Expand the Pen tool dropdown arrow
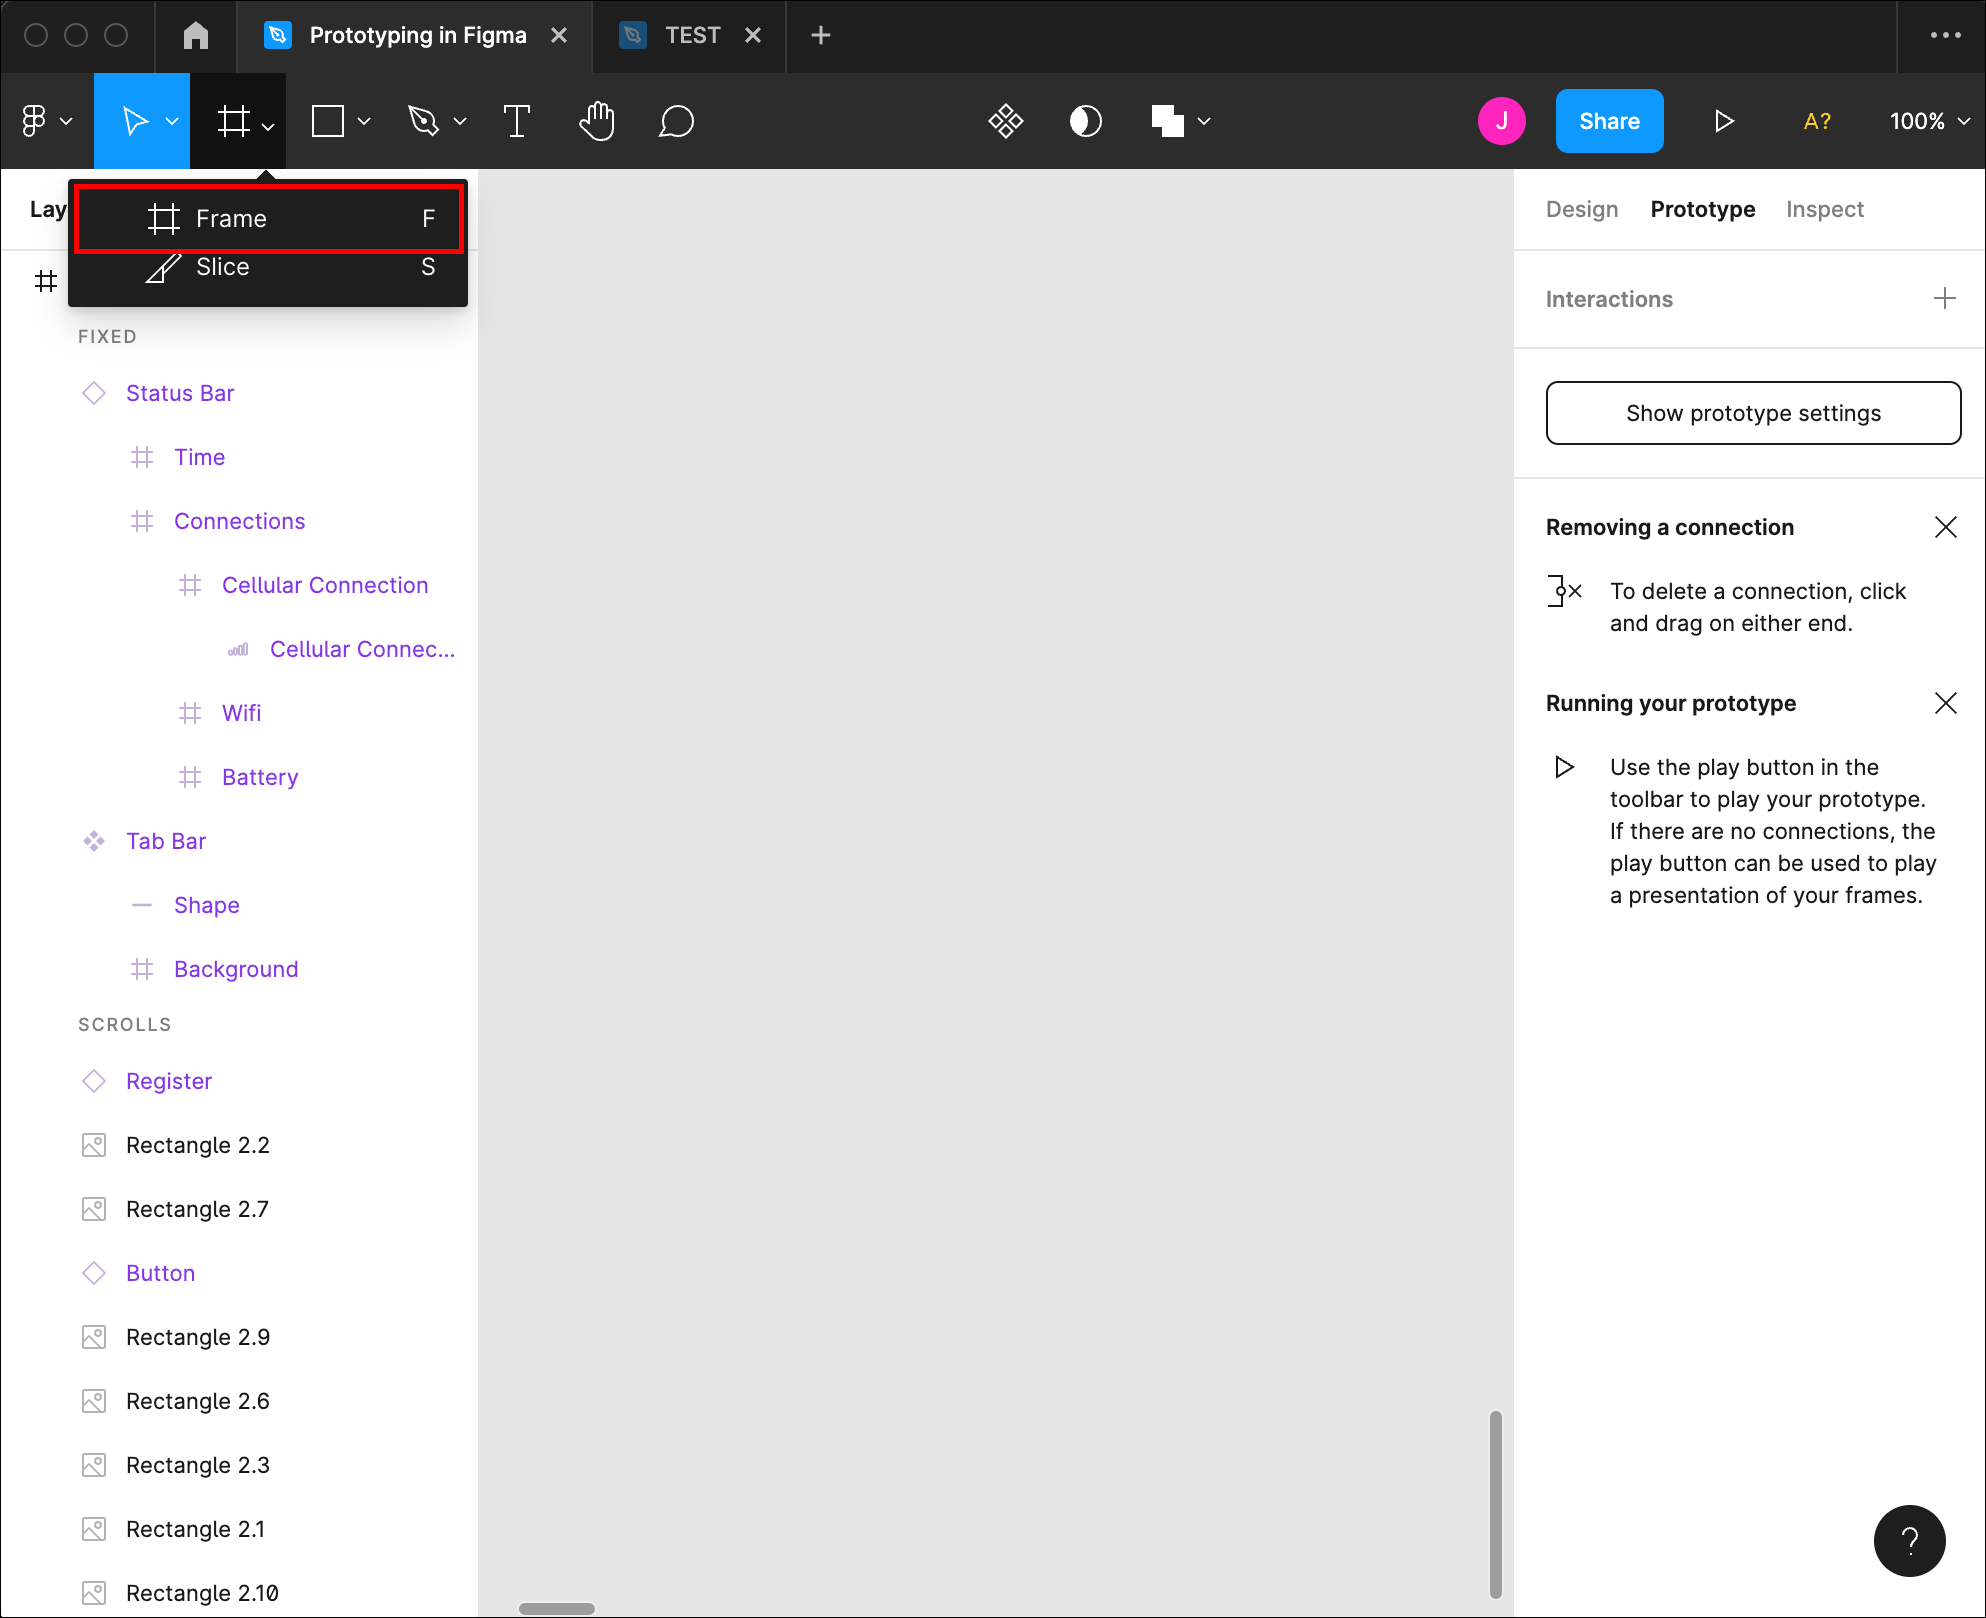 tap(460, 122)
